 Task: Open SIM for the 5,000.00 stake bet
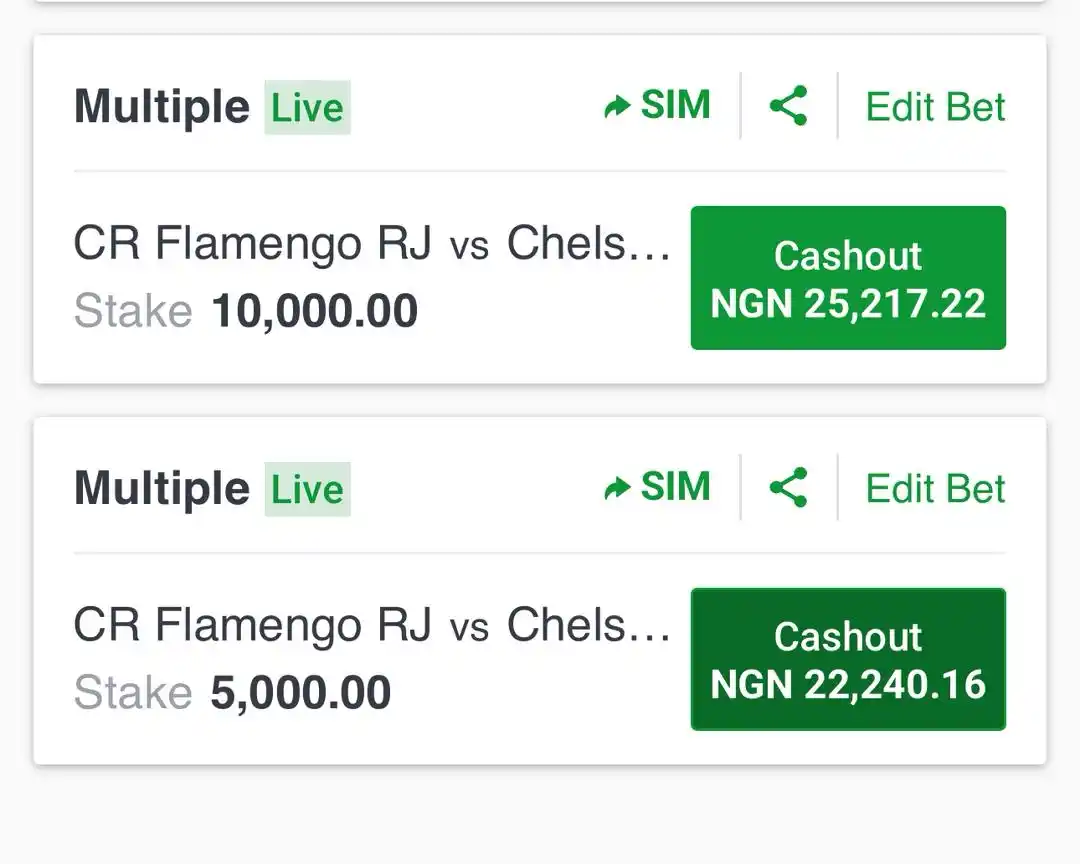(x=657, y=487)
